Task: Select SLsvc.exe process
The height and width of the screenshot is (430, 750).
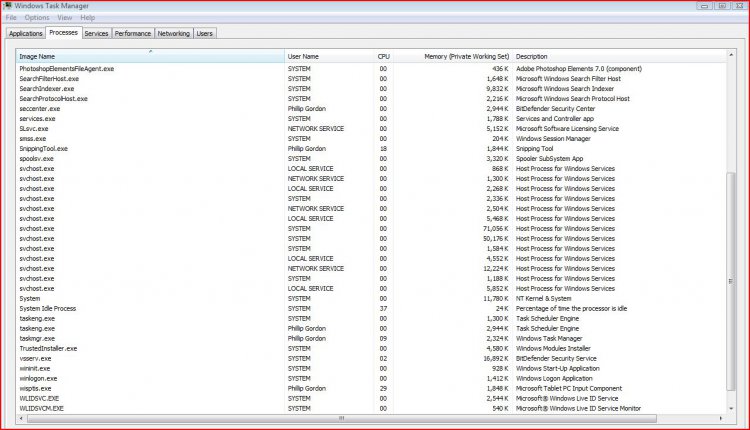Action: tap(371, 129)
